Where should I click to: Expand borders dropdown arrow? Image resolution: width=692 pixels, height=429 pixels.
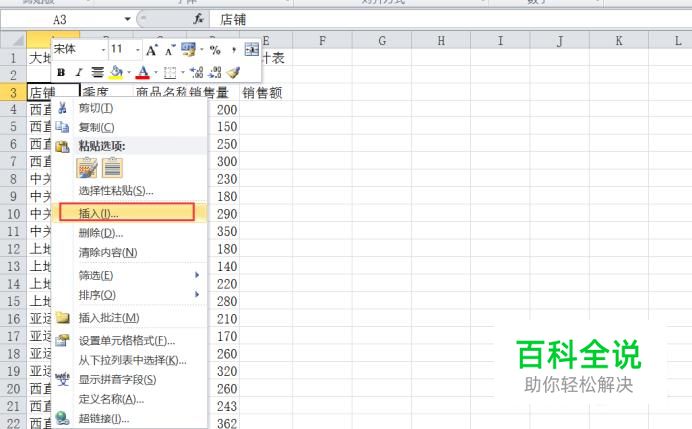point(183,72)
